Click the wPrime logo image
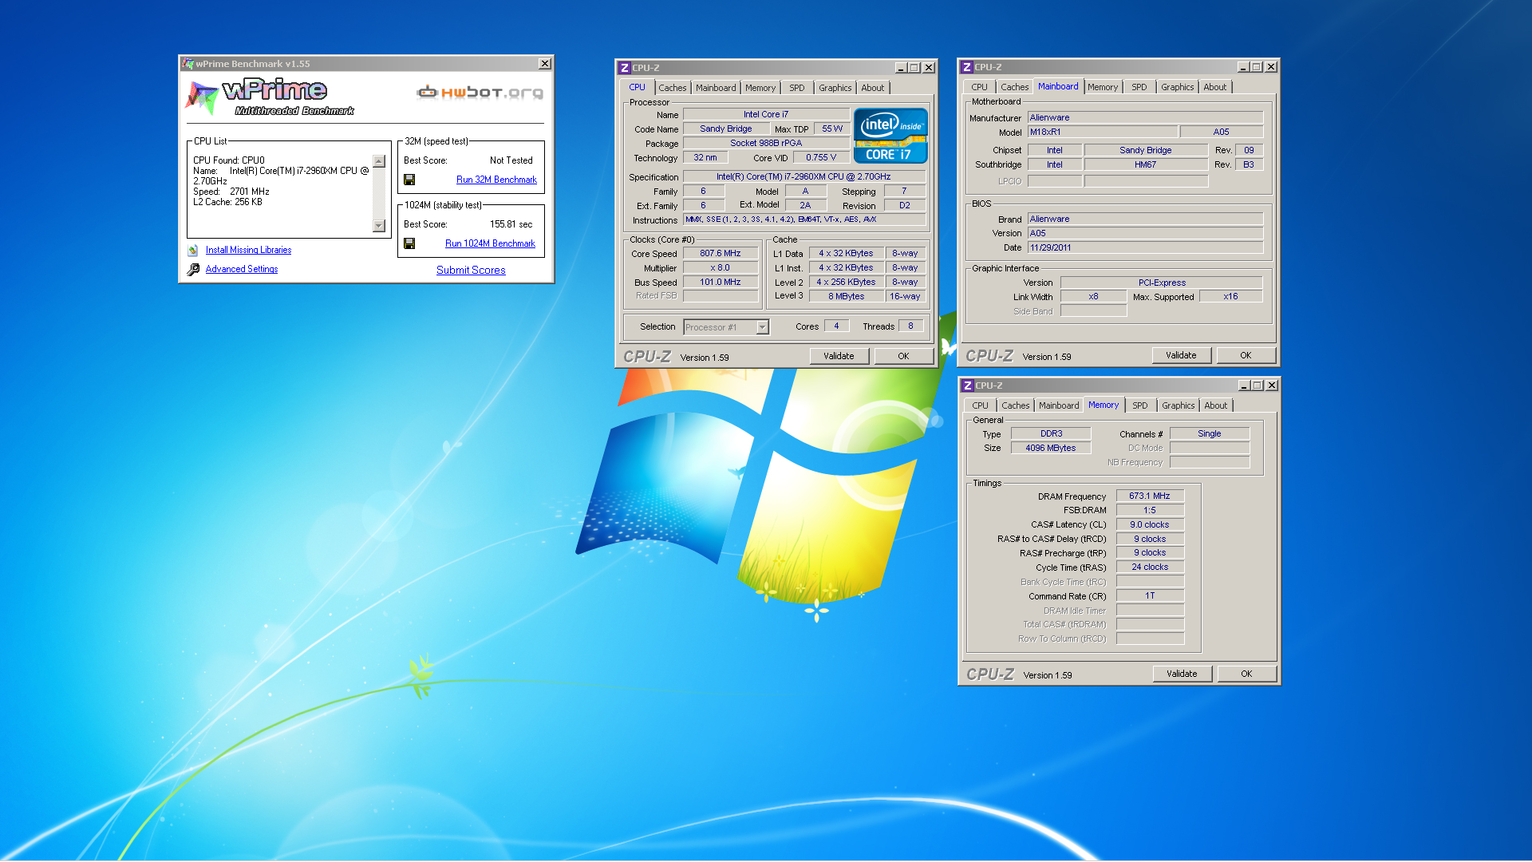The image size is (1532, 862). [271, 97]
